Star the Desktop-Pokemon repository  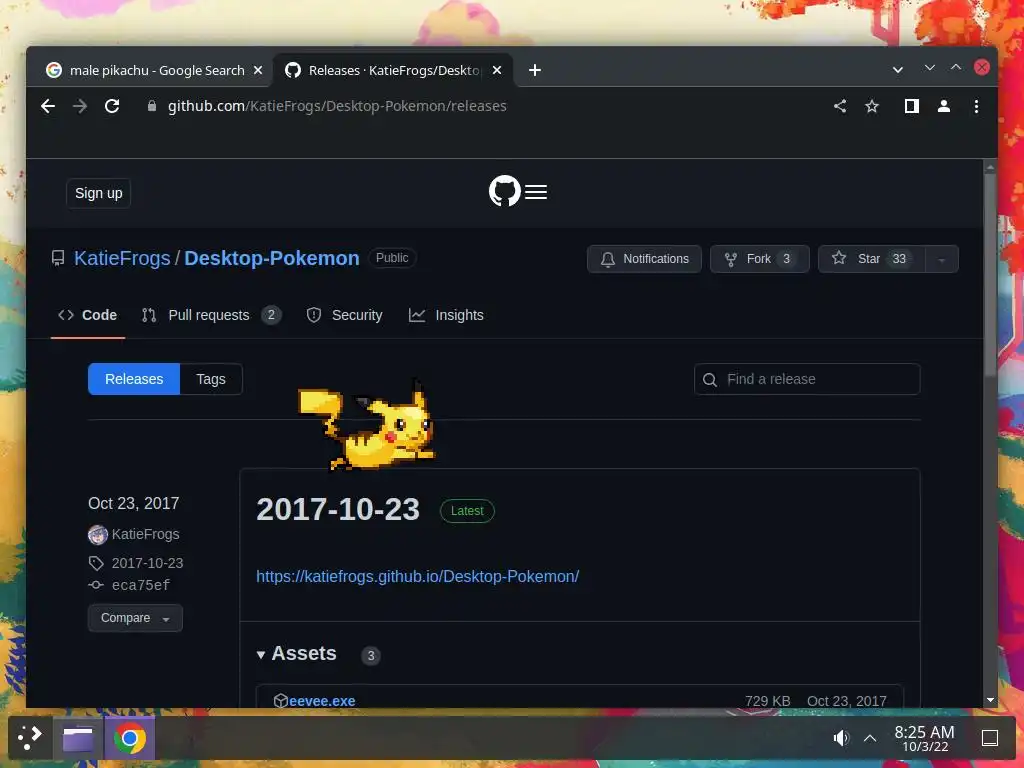tap(871, 259)
